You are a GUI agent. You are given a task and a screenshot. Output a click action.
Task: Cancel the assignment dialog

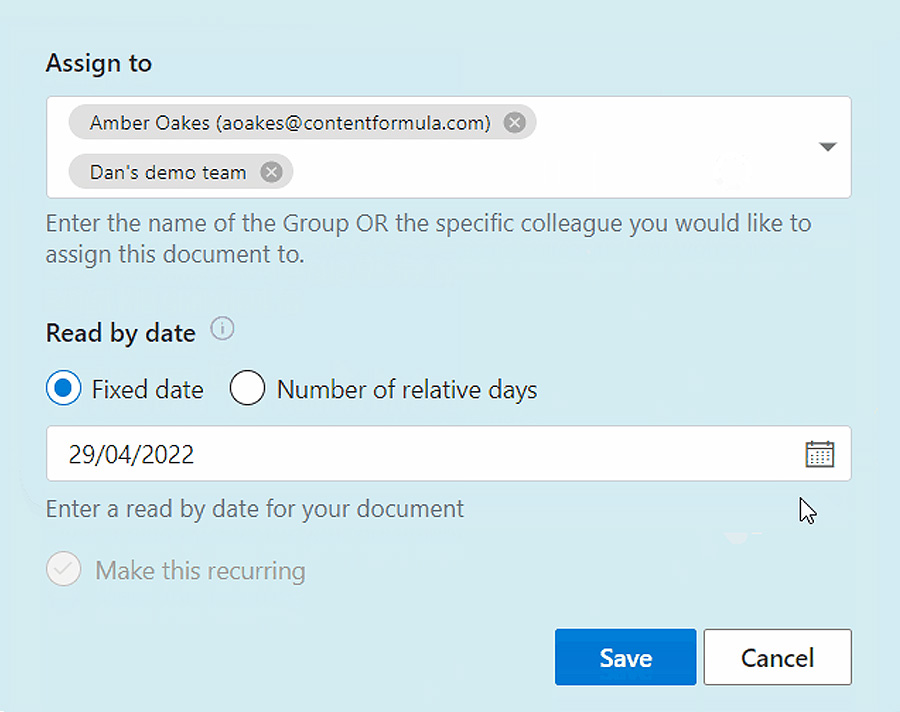tap(777, 657)
